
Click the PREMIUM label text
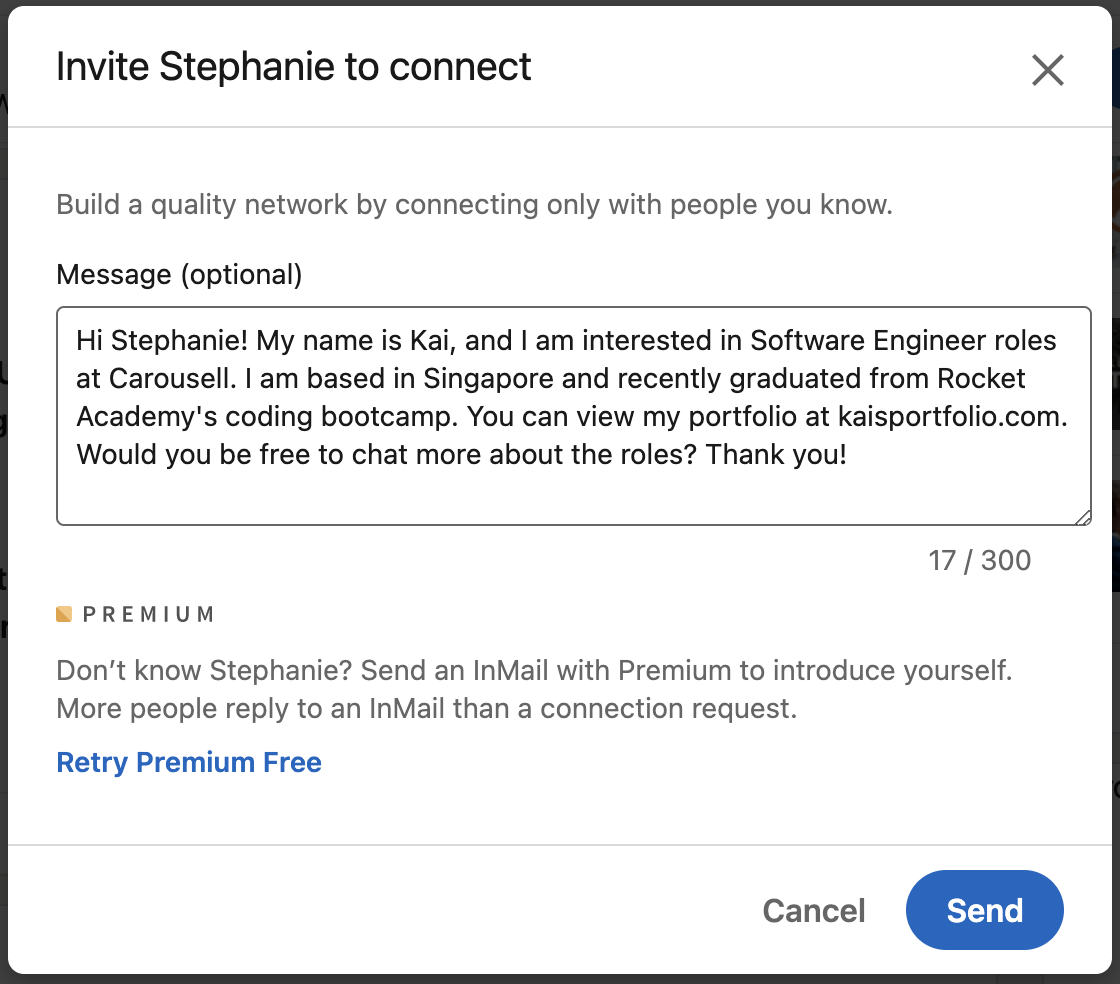[x=148, y=614]
